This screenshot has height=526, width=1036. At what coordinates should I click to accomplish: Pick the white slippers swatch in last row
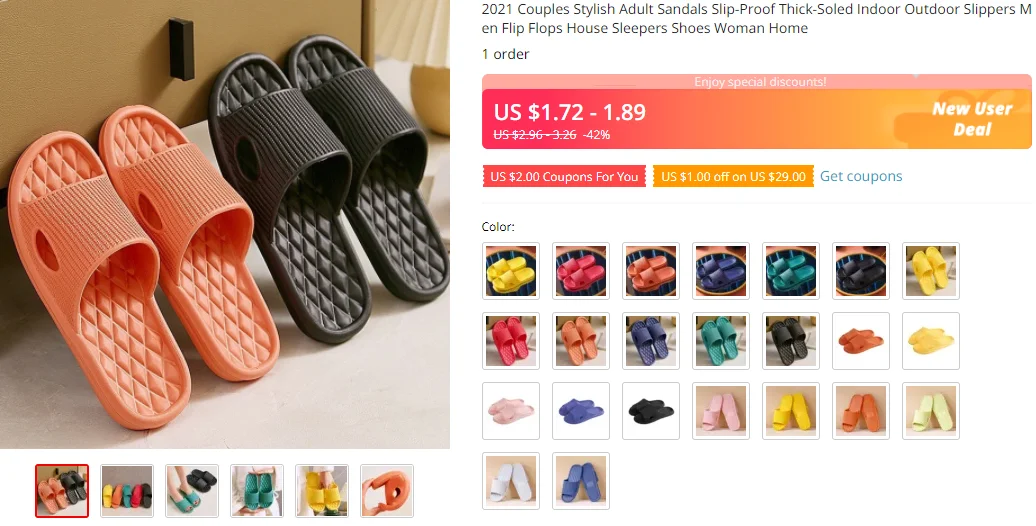[511, 481]
